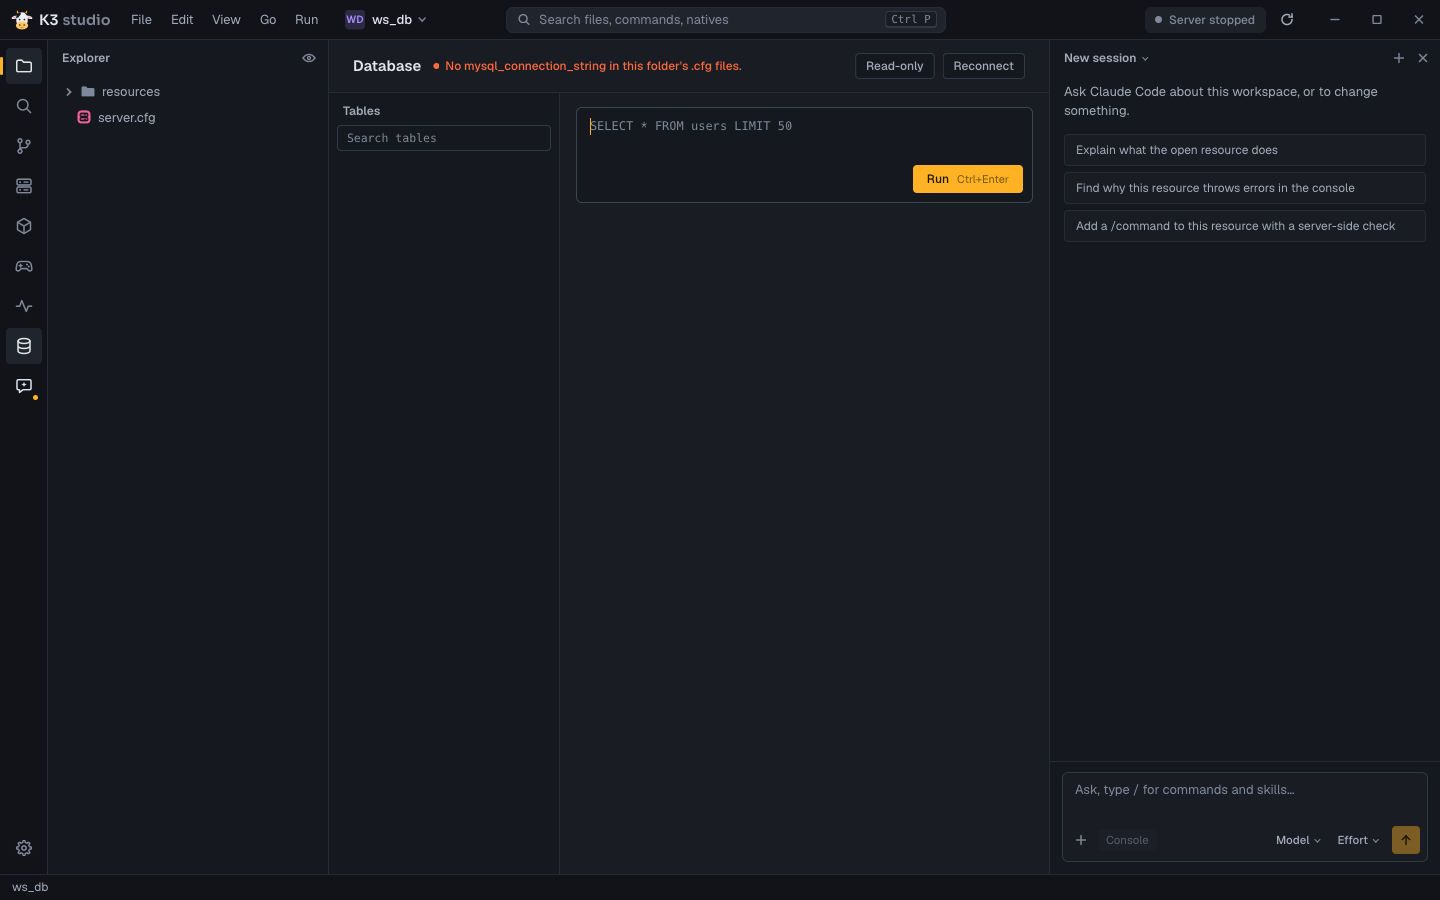
Task: Open the View menu
Action: click(226, 19)
